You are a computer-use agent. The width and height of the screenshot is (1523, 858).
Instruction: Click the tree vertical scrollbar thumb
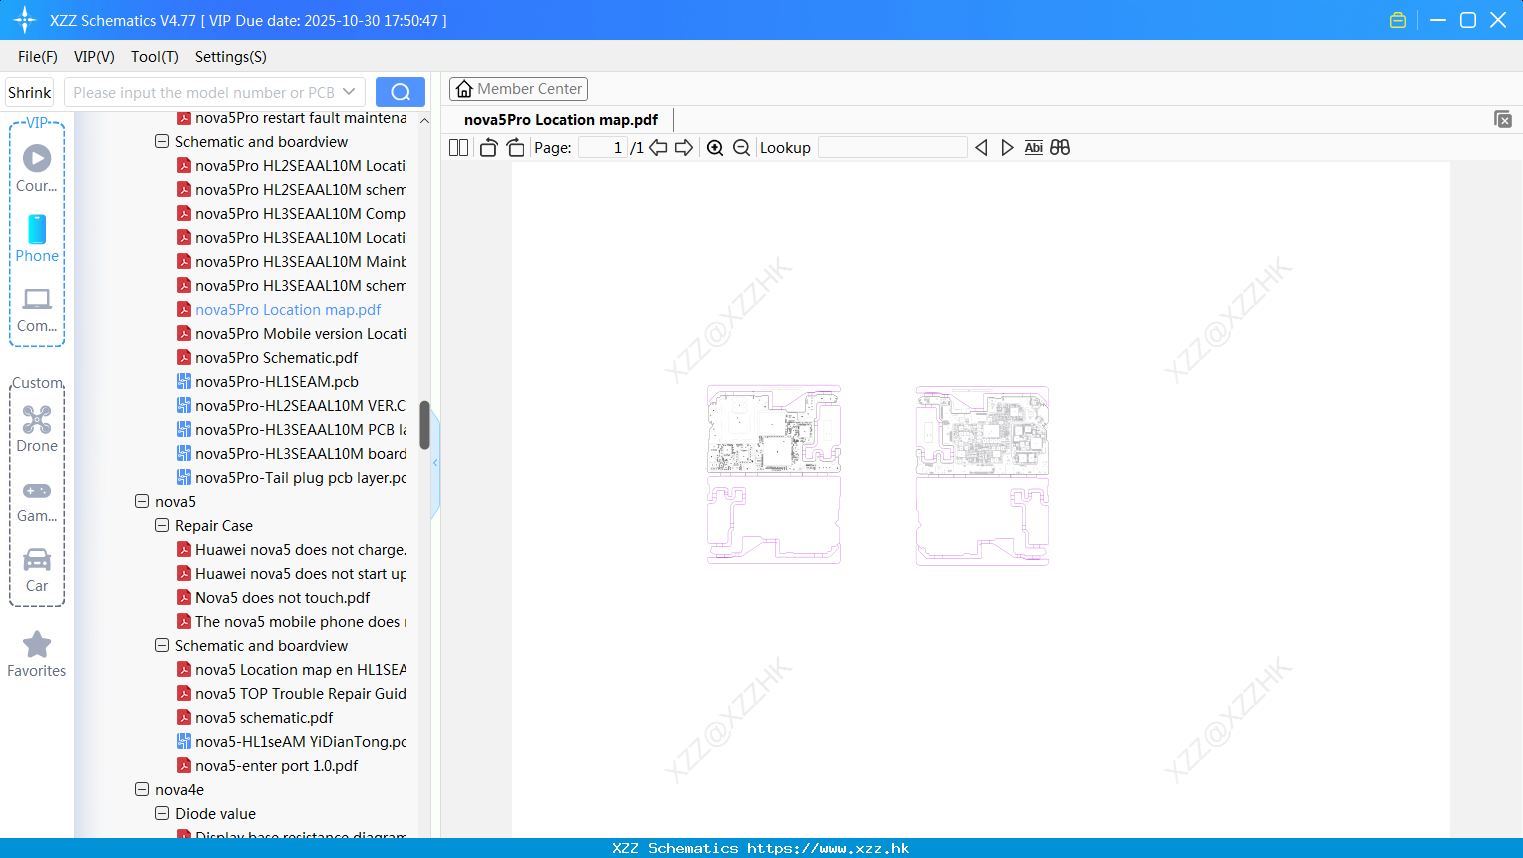[424, 425]
